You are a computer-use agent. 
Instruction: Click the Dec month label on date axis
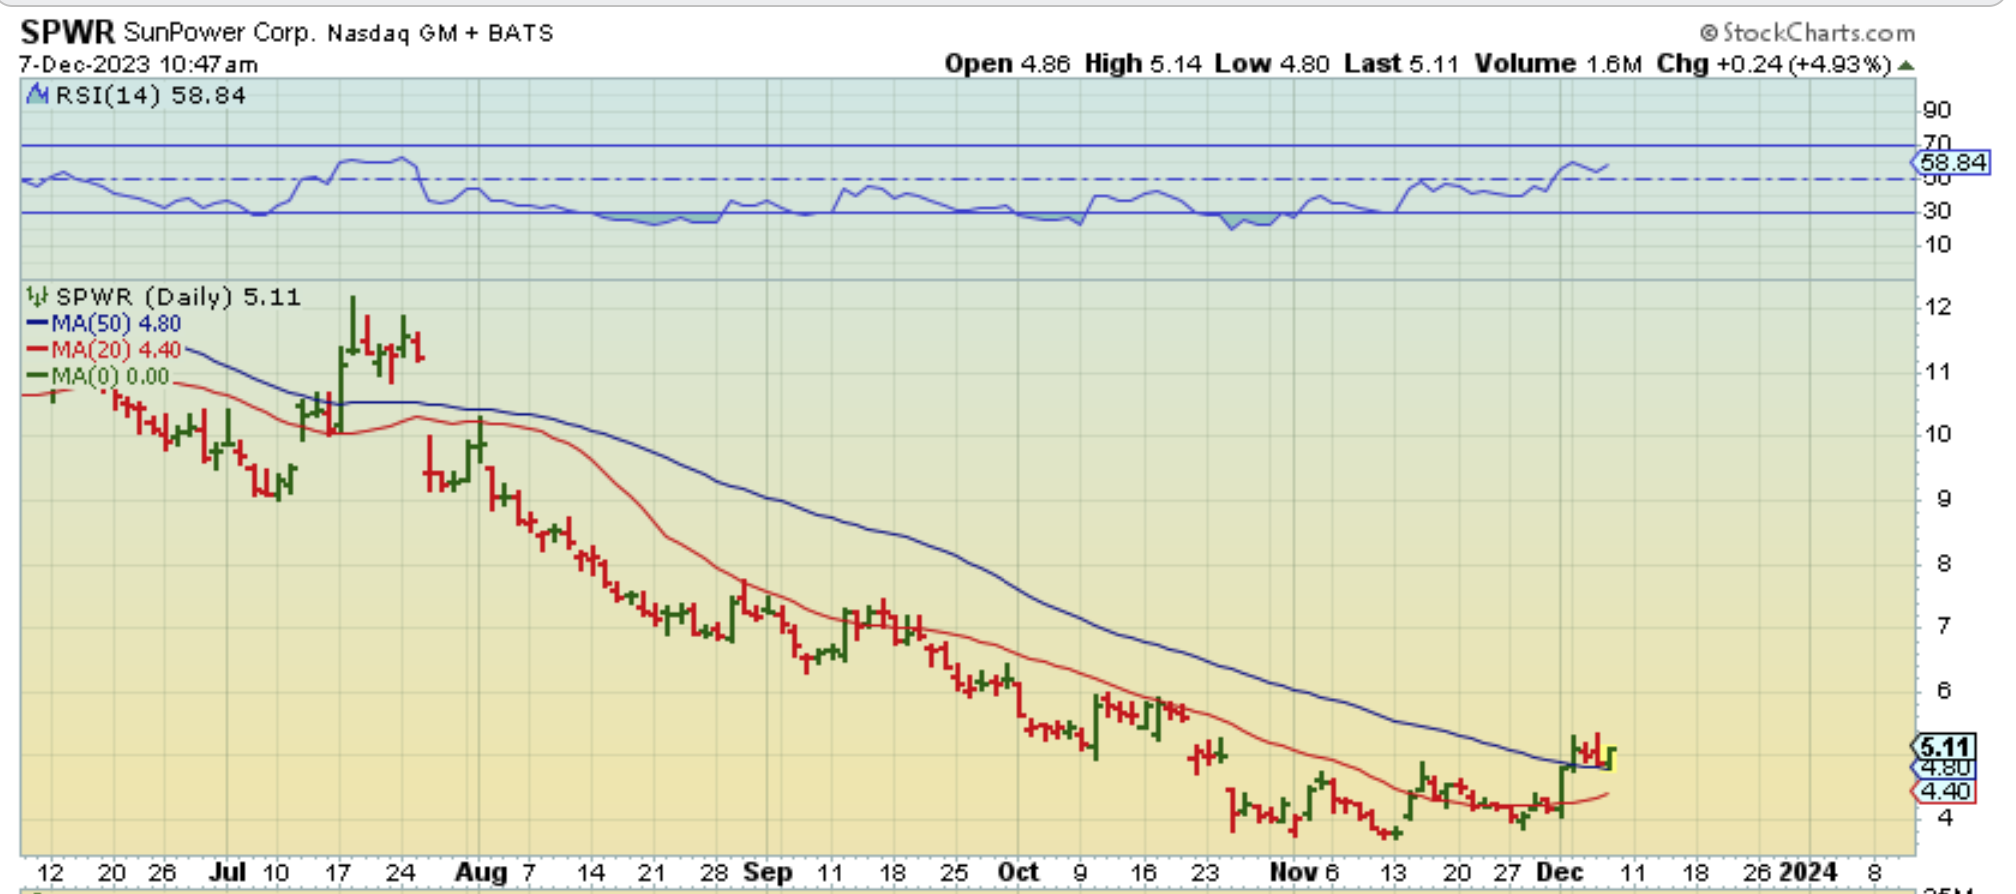[x=1560, y=872]
